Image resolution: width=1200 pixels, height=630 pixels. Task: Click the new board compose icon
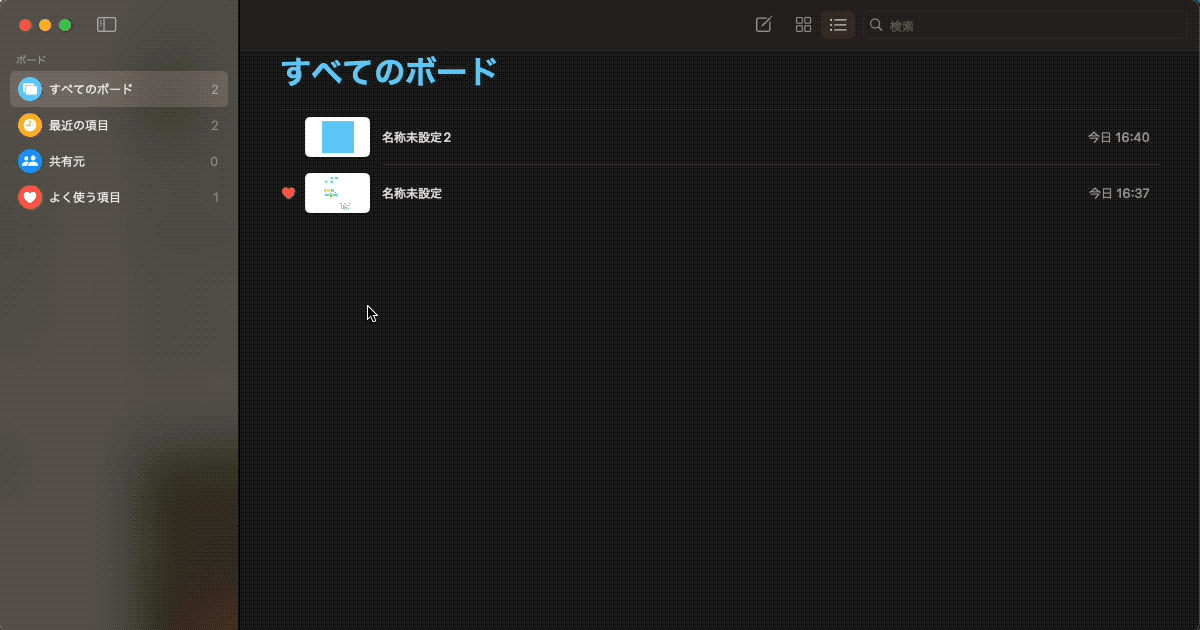click(x=763, y=25)
